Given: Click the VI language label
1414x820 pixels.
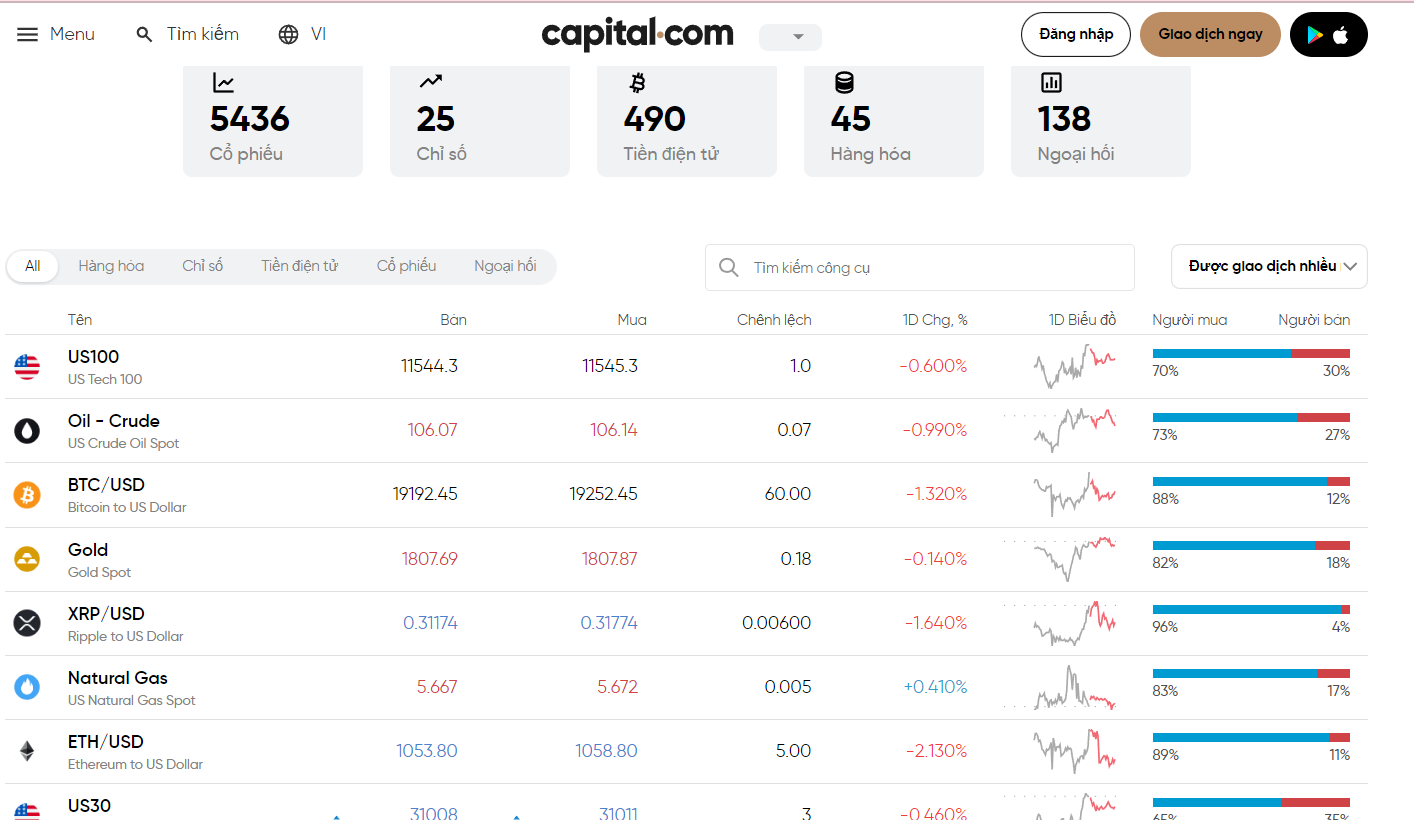Looking at the screenshot, I should pyautogui.click(x=318, y=34).
